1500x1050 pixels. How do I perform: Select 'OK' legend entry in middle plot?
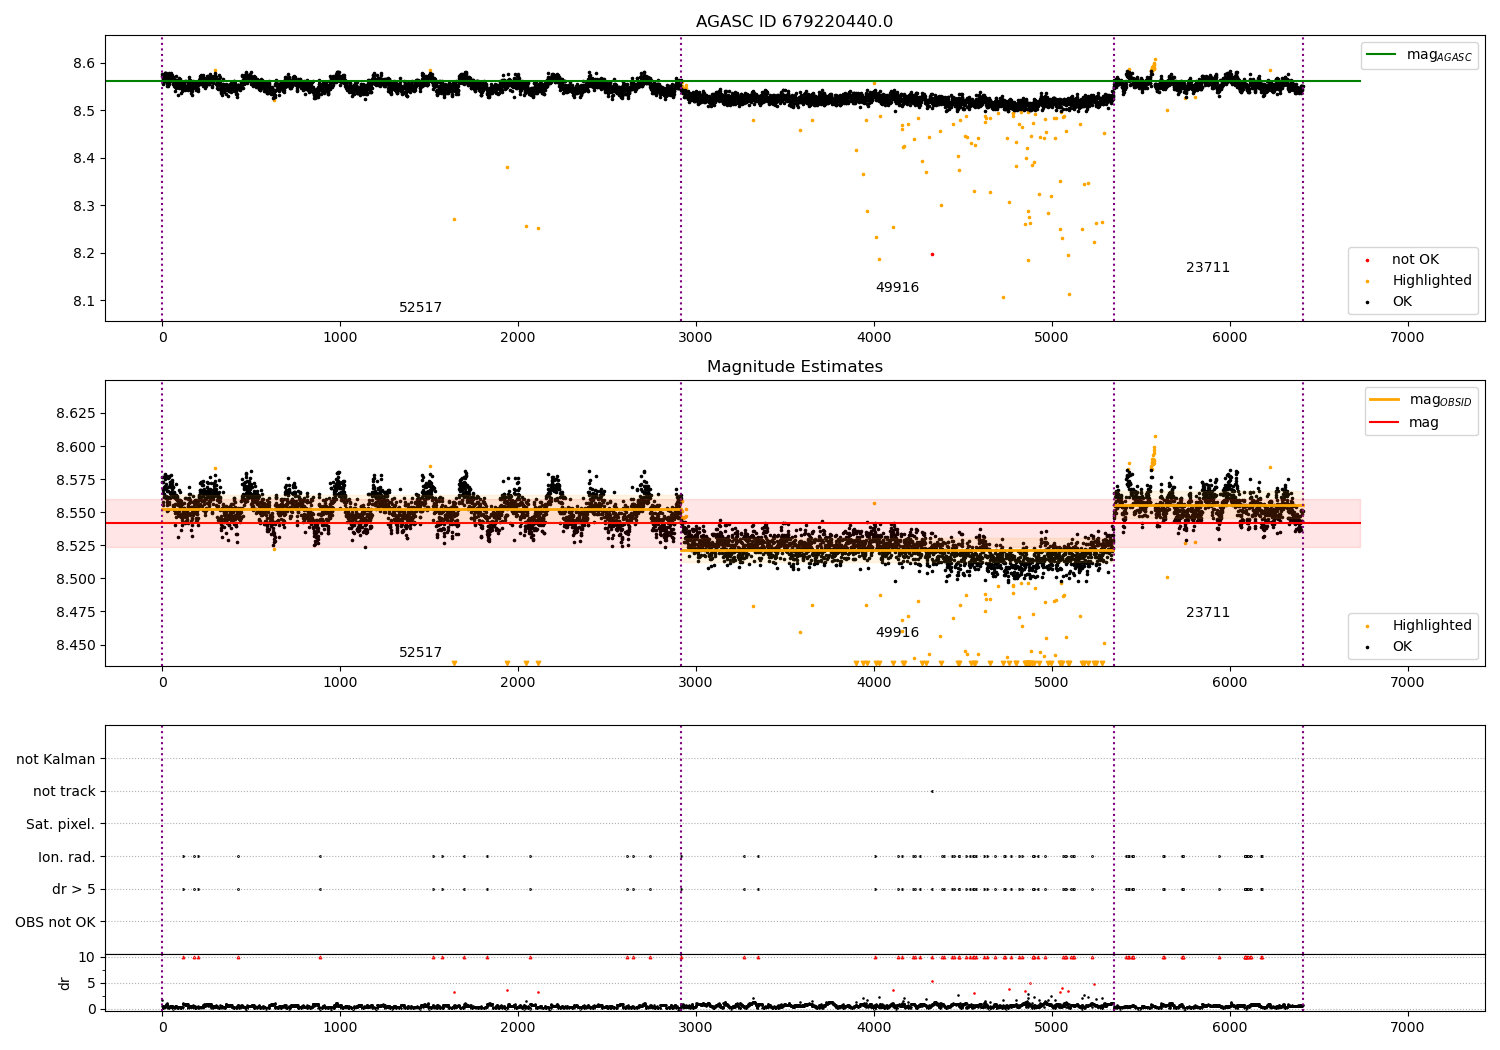1389,647
